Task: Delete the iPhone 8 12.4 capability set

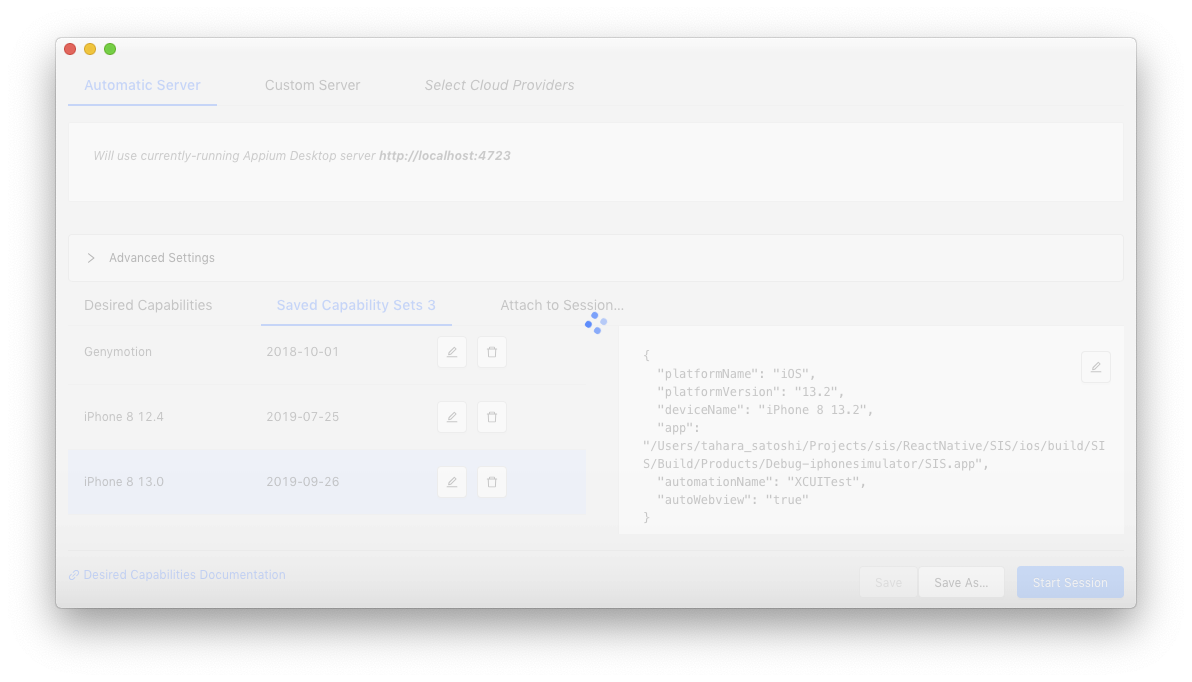Action: [x=492, y=417]
